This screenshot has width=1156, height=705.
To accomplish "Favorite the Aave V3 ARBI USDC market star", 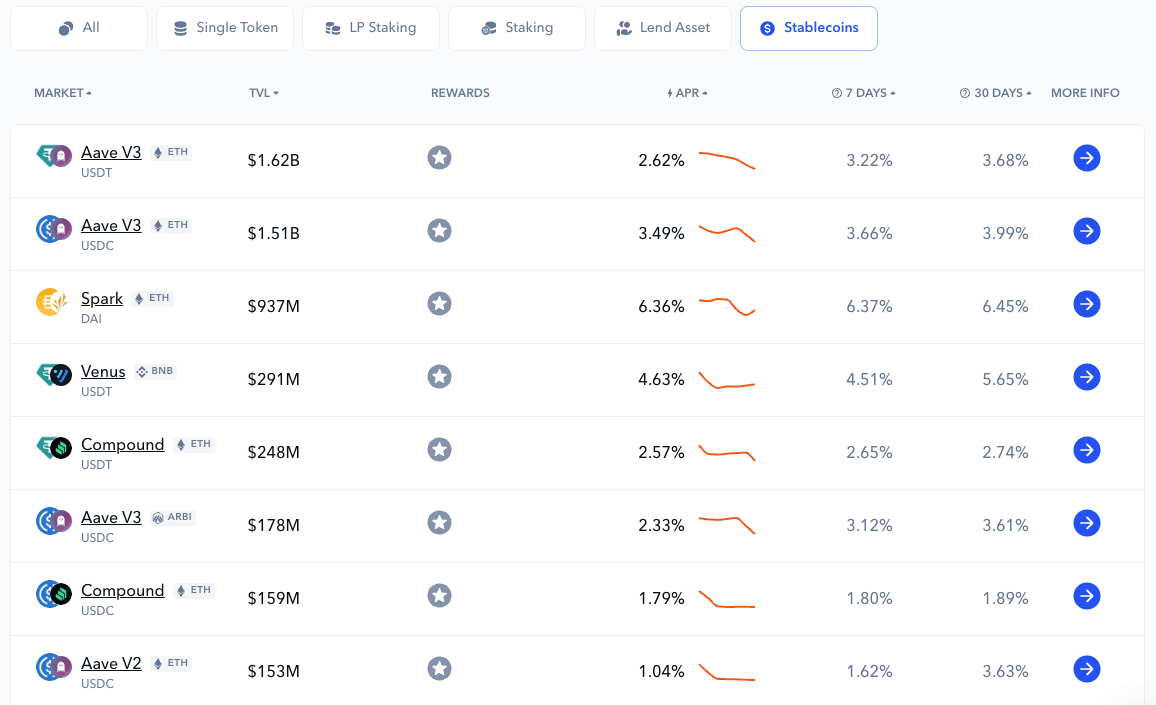I will click(x=439, y=523).
